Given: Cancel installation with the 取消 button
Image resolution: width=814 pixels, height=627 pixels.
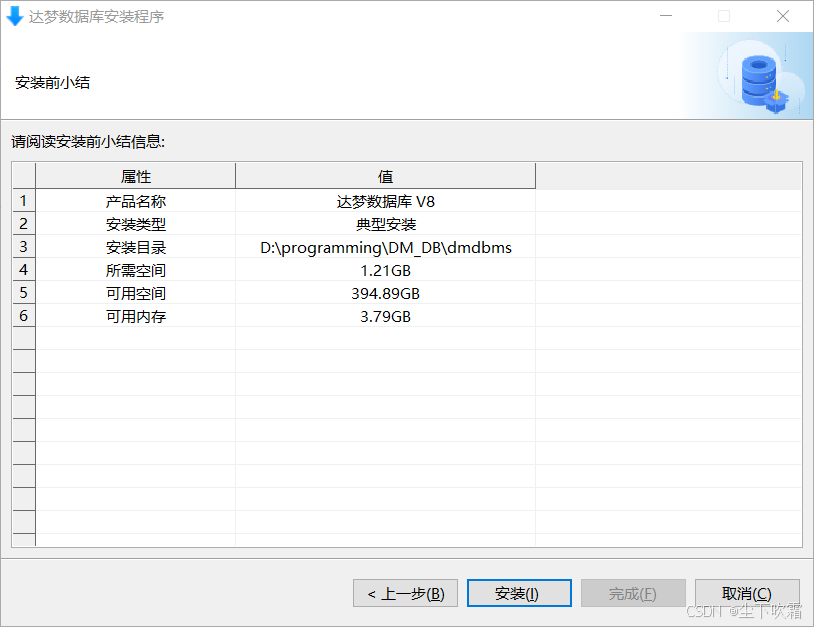Looking at the screenshot, I should click(x=747, y=592).
